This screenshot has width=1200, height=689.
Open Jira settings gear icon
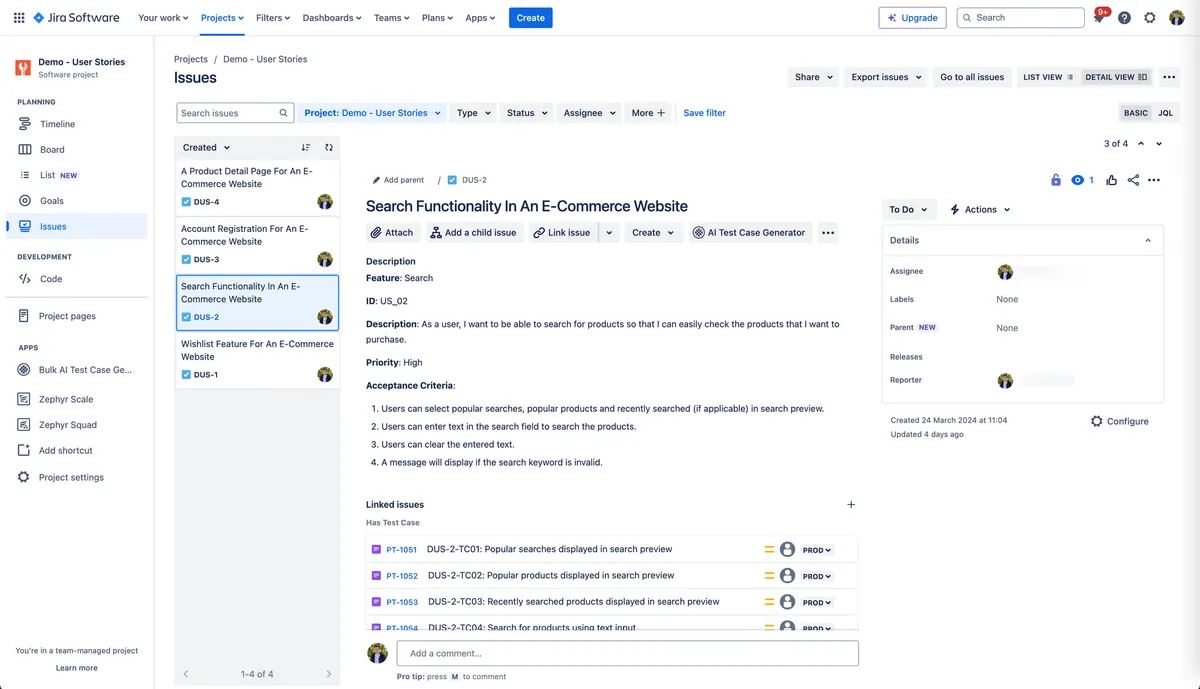point(1150,18)
